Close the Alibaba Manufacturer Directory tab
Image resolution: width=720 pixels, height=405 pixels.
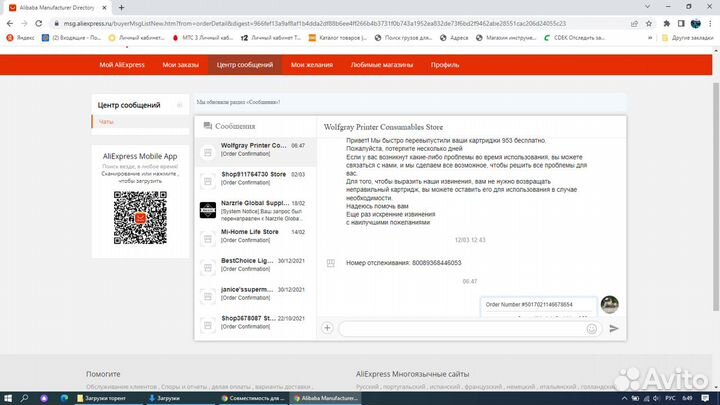(104, 8)
